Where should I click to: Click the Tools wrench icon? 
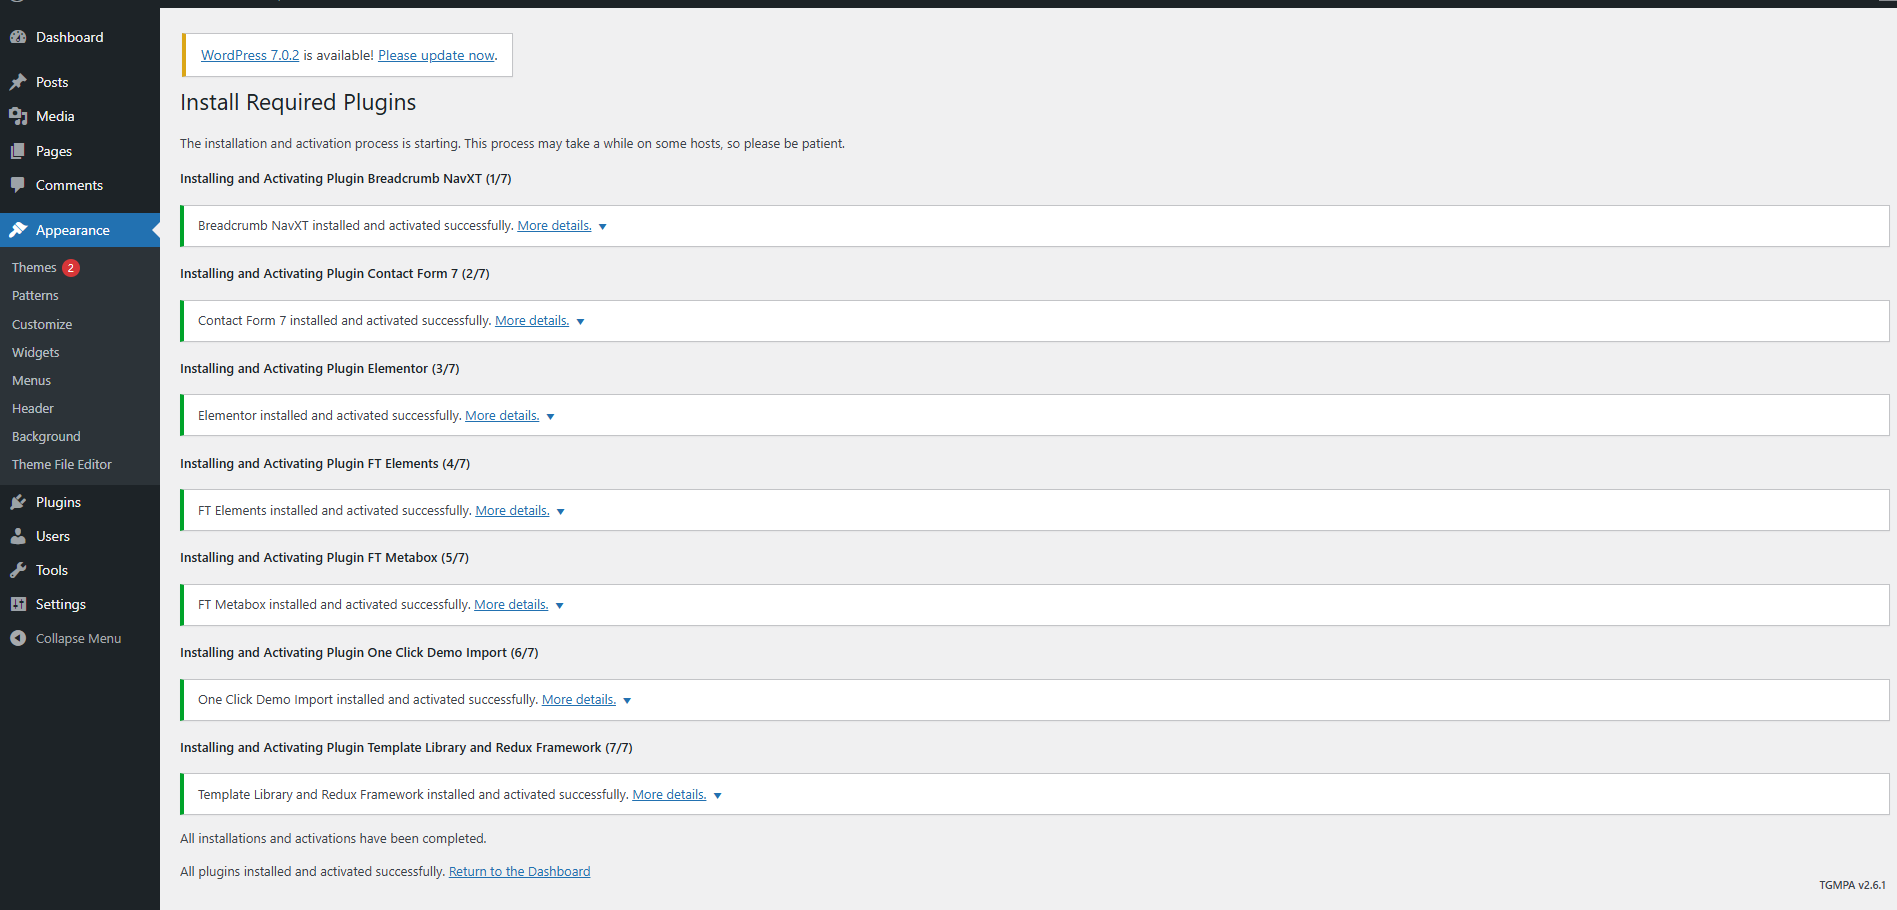click(18, 570)
